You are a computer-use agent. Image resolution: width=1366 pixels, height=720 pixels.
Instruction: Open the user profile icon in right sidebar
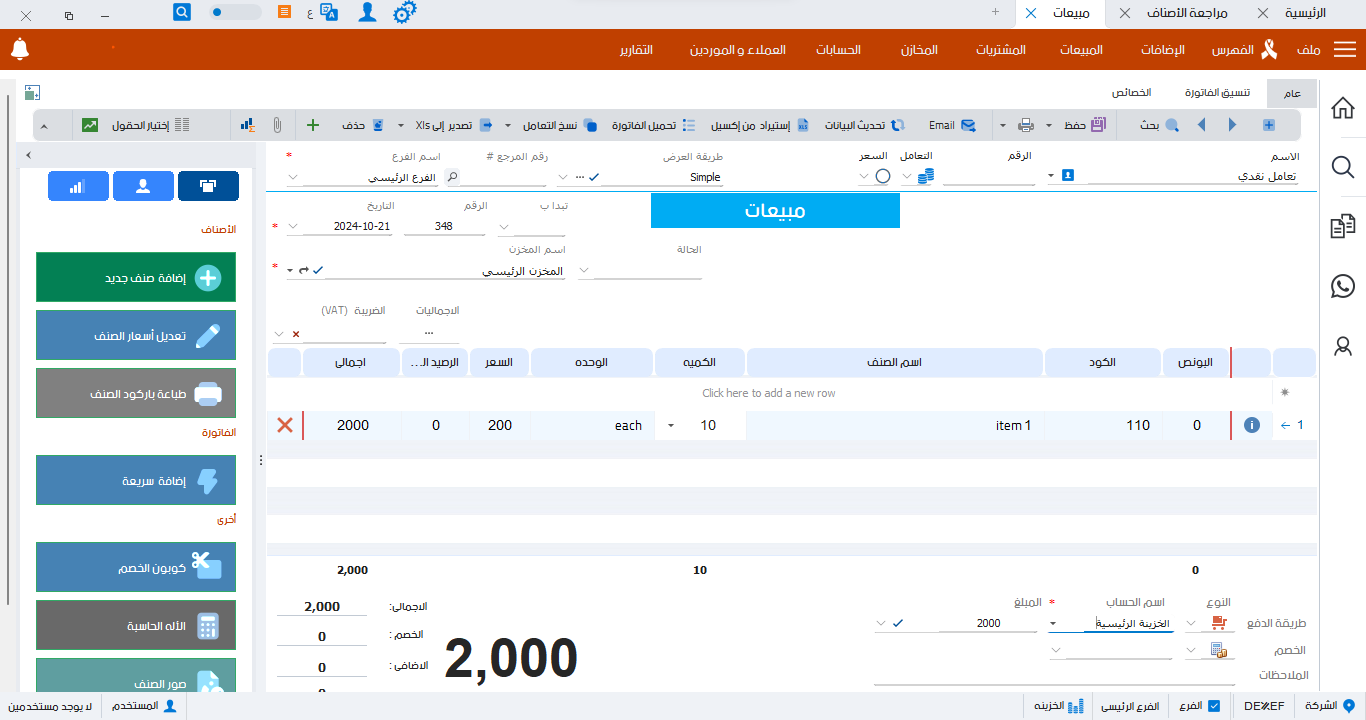click(x=1343, y=346)
